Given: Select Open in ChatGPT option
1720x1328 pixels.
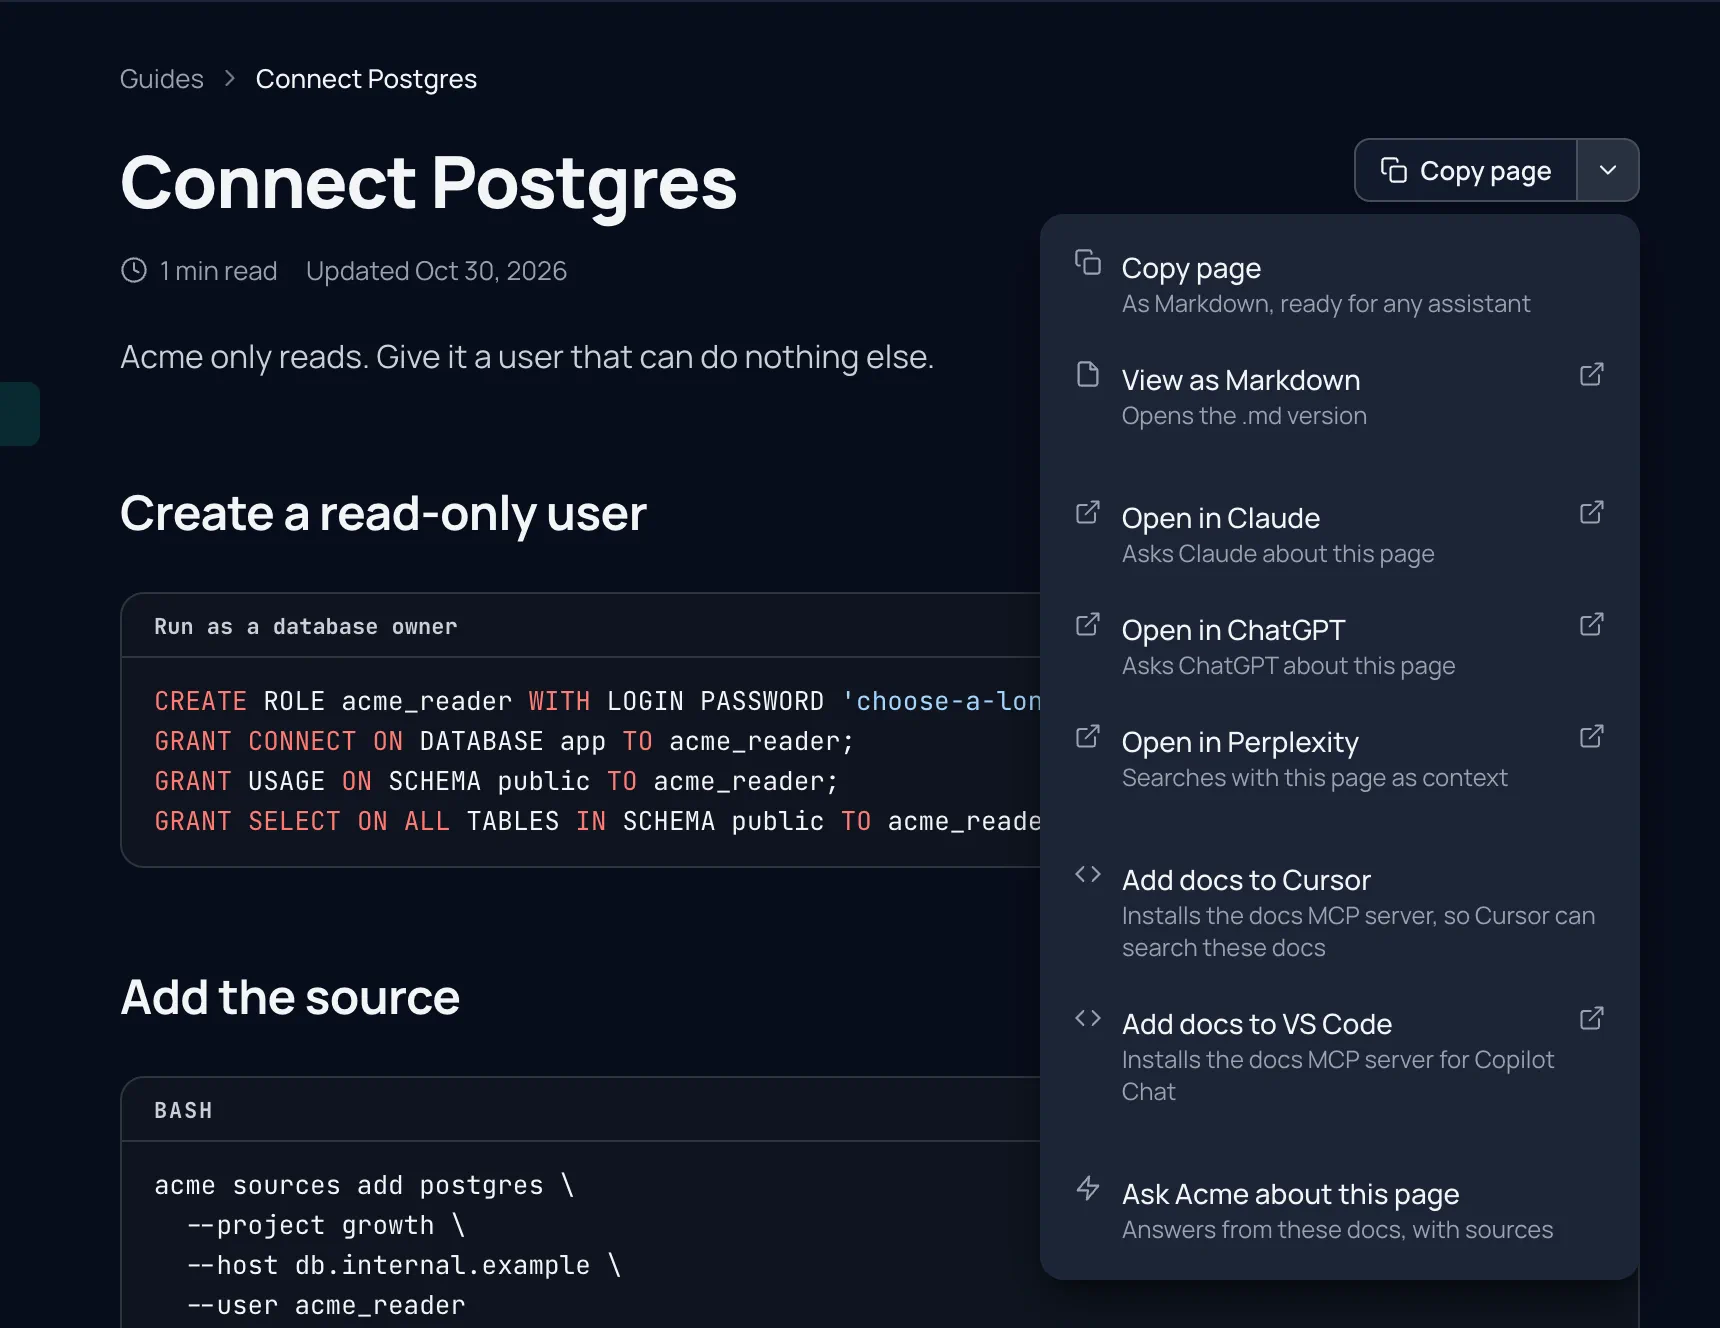Looking at the screenshot, I should pyautogui.click(x=1340, y=647).
